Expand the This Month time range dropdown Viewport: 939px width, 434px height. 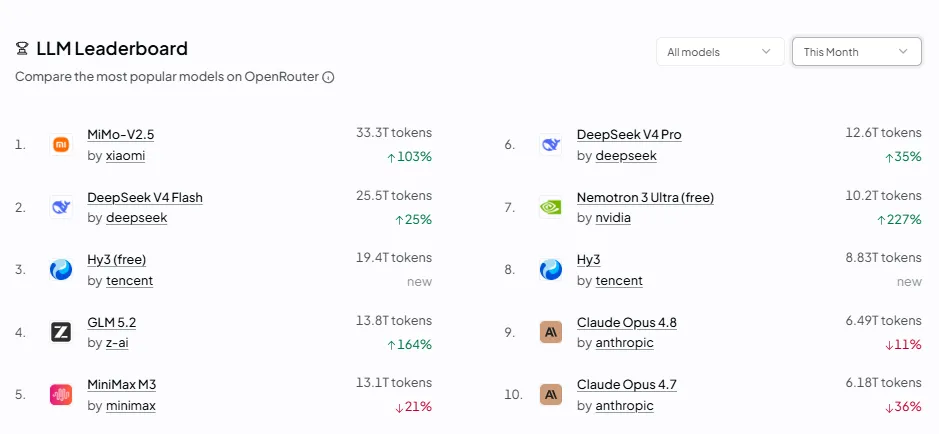click(856, 52)
